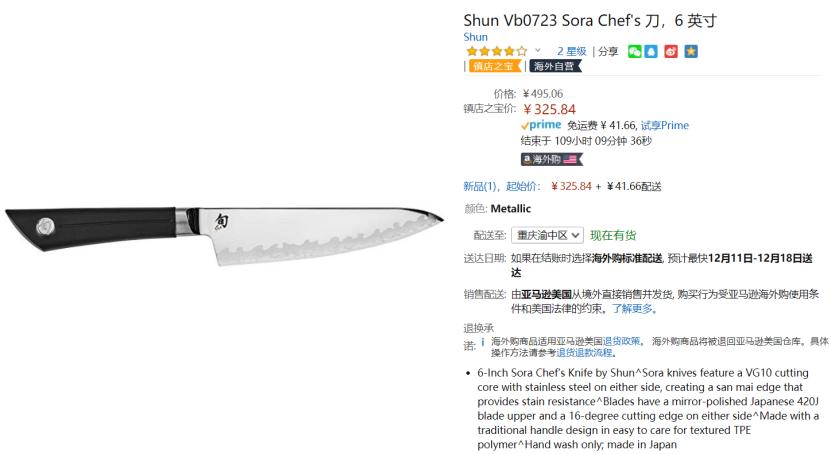Share using the blue QQ icon
The image size is (831, 454).
click(x=651, y=51)
